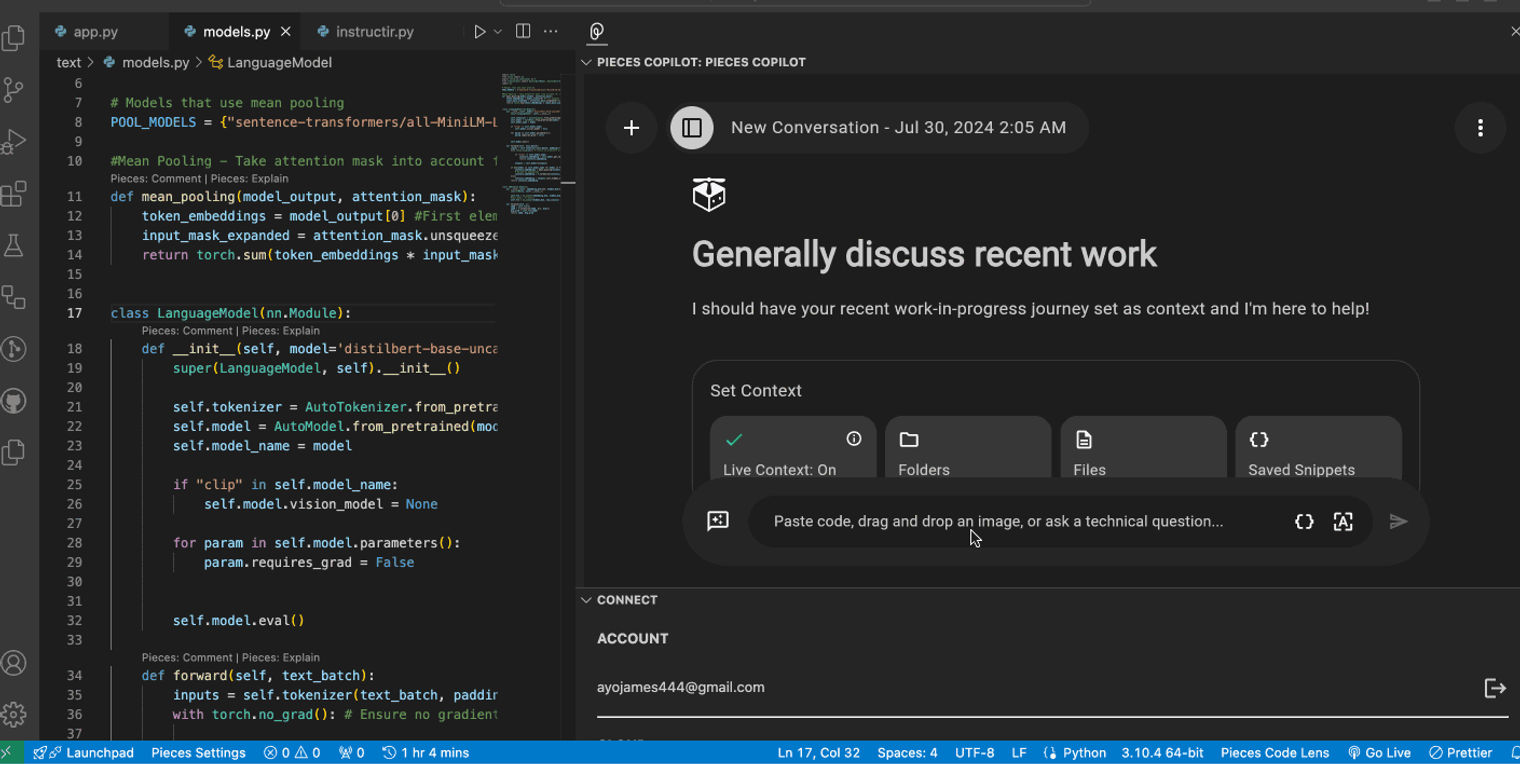Open the Testing flask view
The height and width of the screenshot is (764, 1520).
[x=14, y=246]
